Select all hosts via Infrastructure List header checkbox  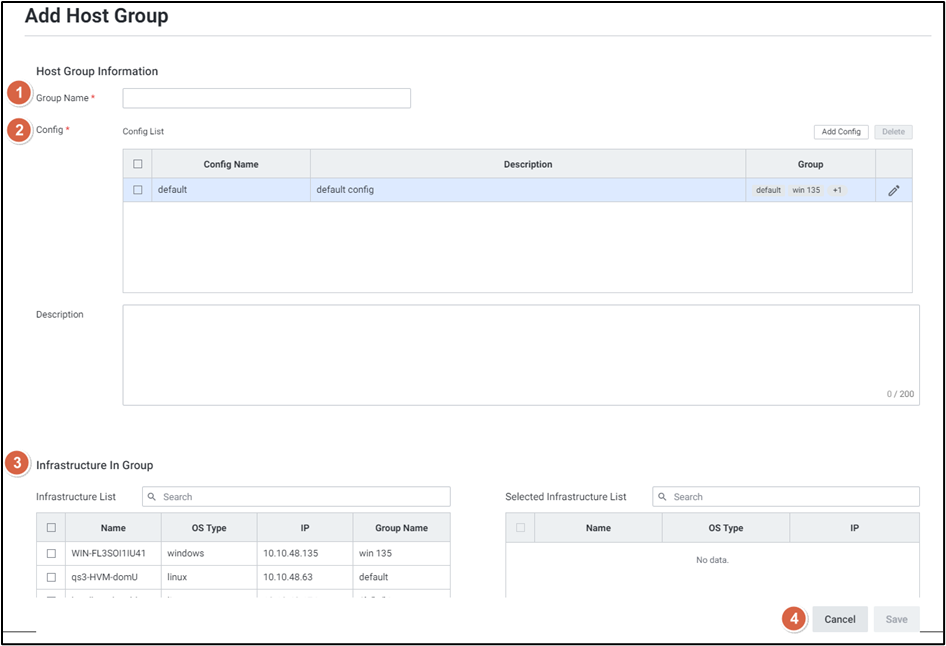tap(51, 528)
